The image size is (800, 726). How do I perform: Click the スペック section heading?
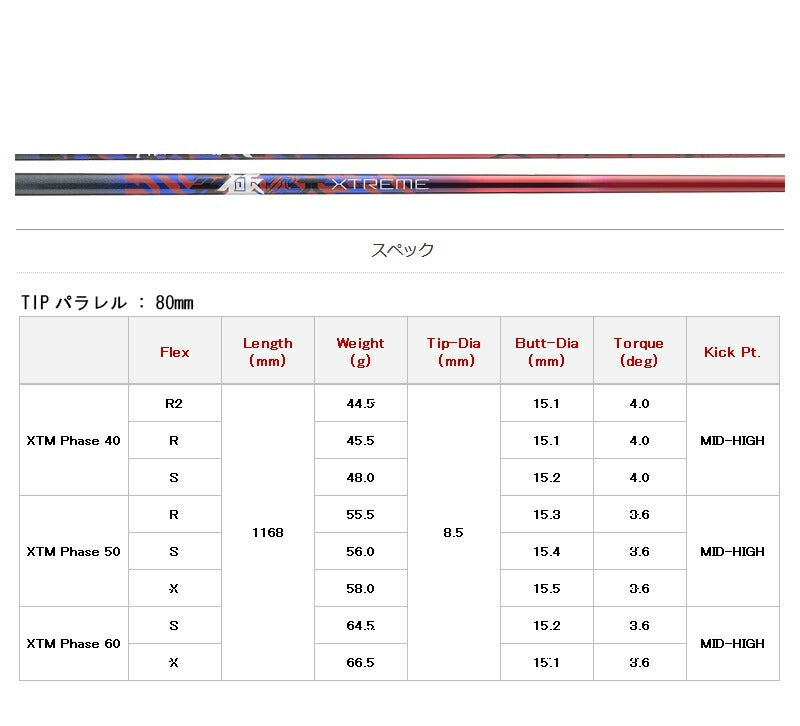402,250
